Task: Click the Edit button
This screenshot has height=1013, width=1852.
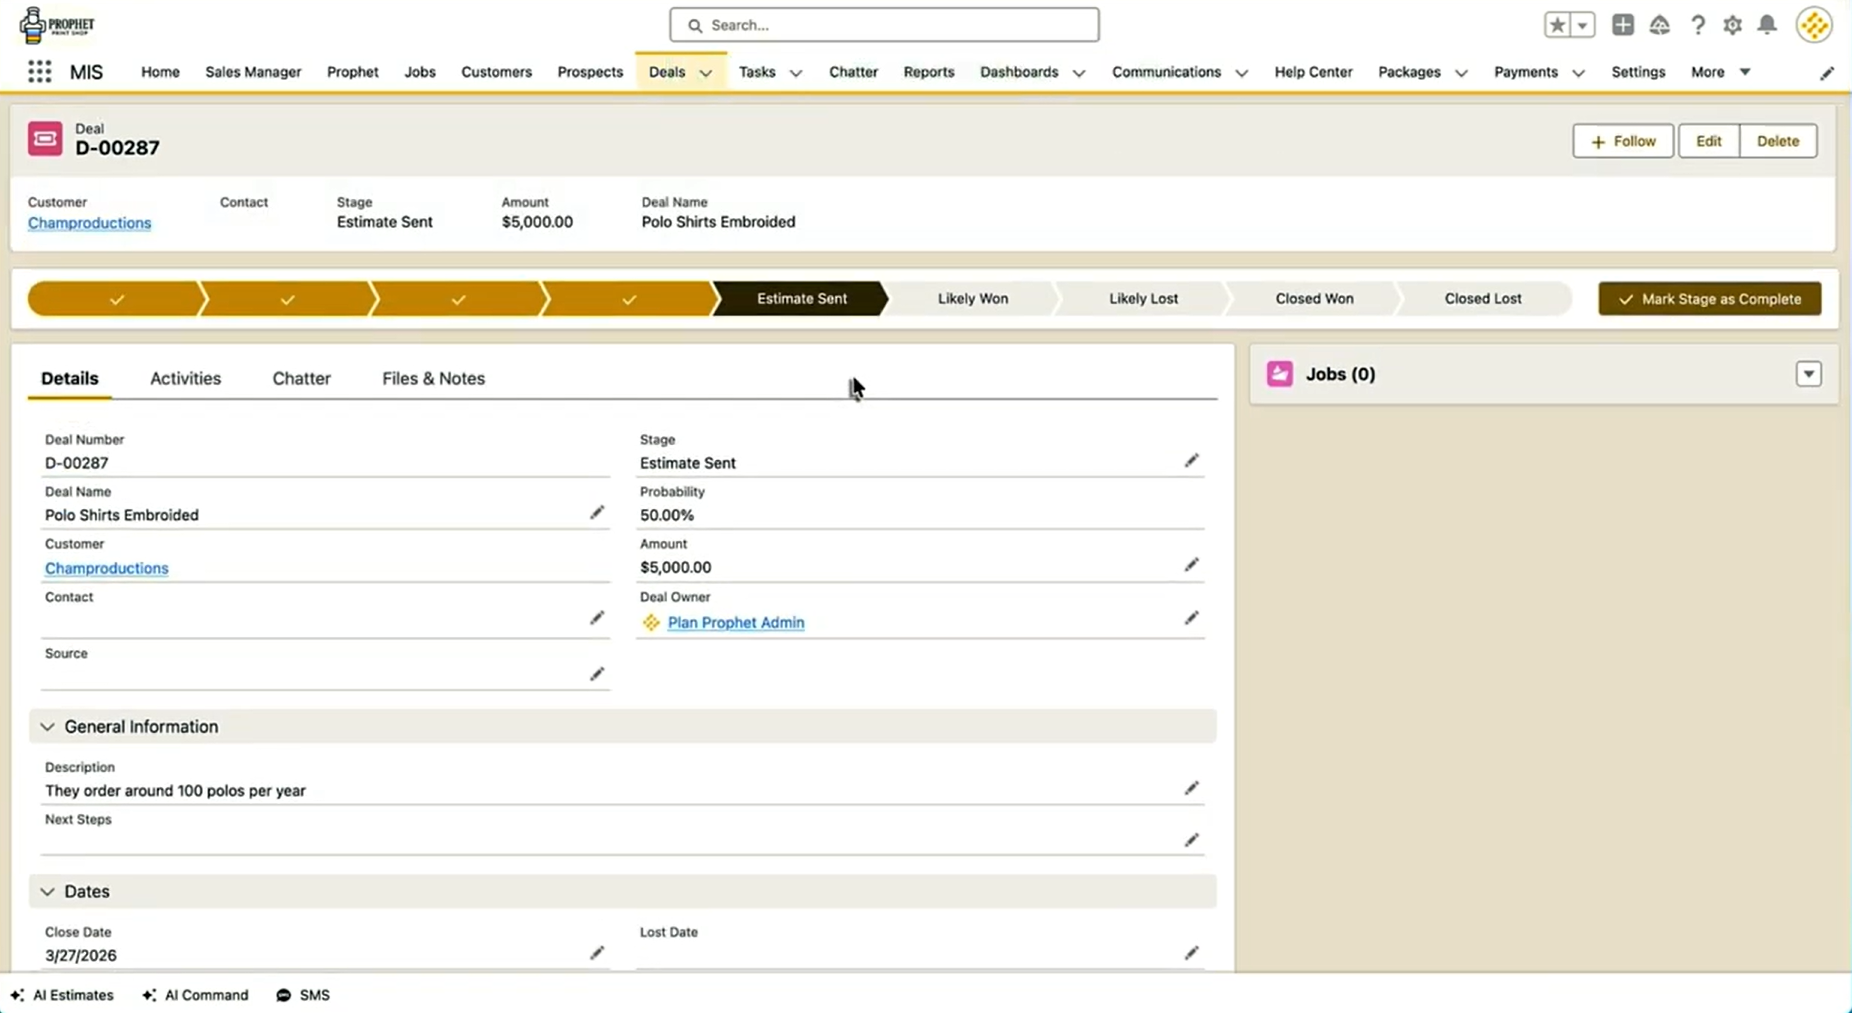Action: pyautogui.click(x=1708, y=141)
